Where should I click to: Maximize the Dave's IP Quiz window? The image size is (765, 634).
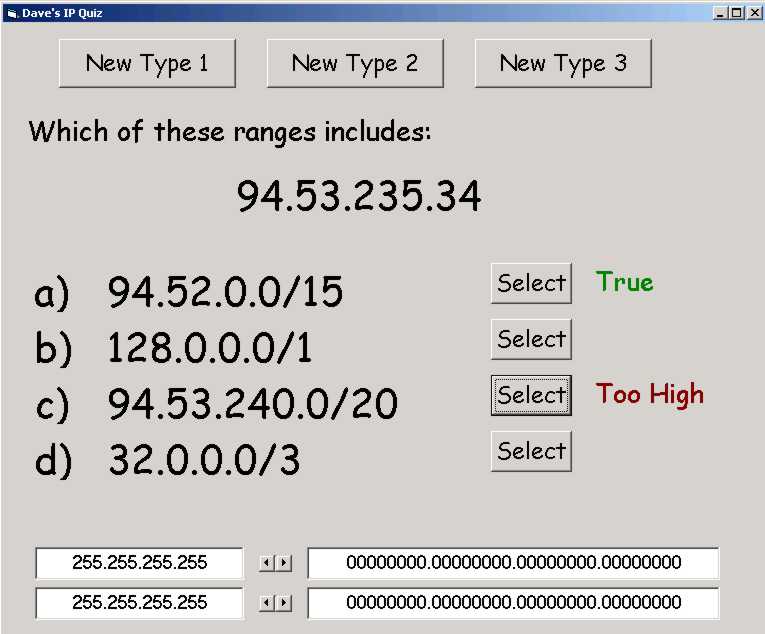(737, 13)
